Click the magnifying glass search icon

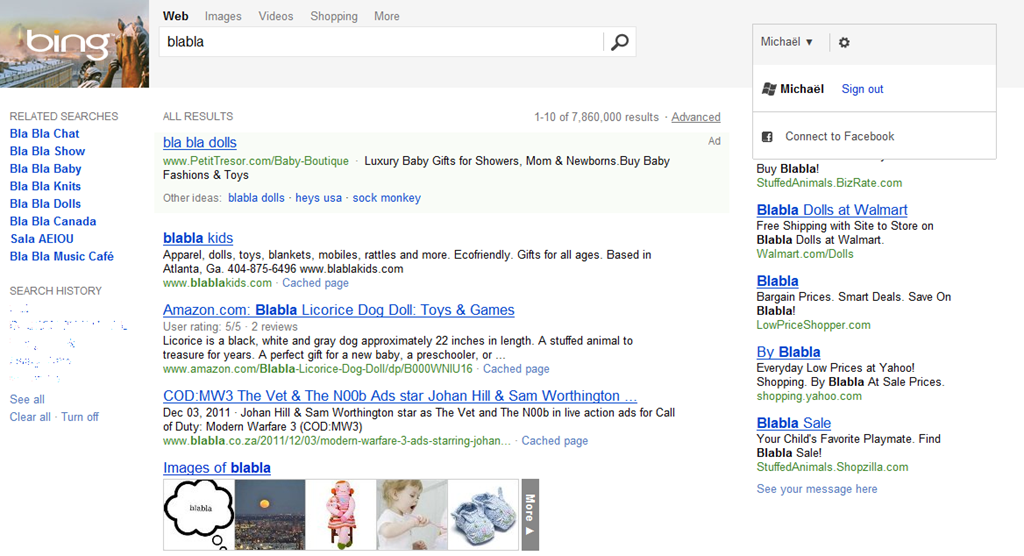click(x=619, y=42)
